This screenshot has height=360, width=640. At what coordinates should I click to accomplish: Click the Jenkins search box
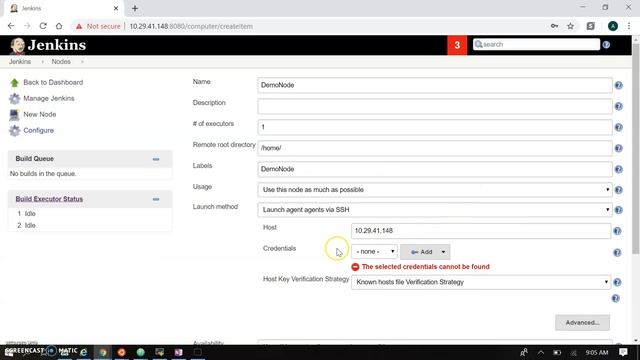pos(536,44)
